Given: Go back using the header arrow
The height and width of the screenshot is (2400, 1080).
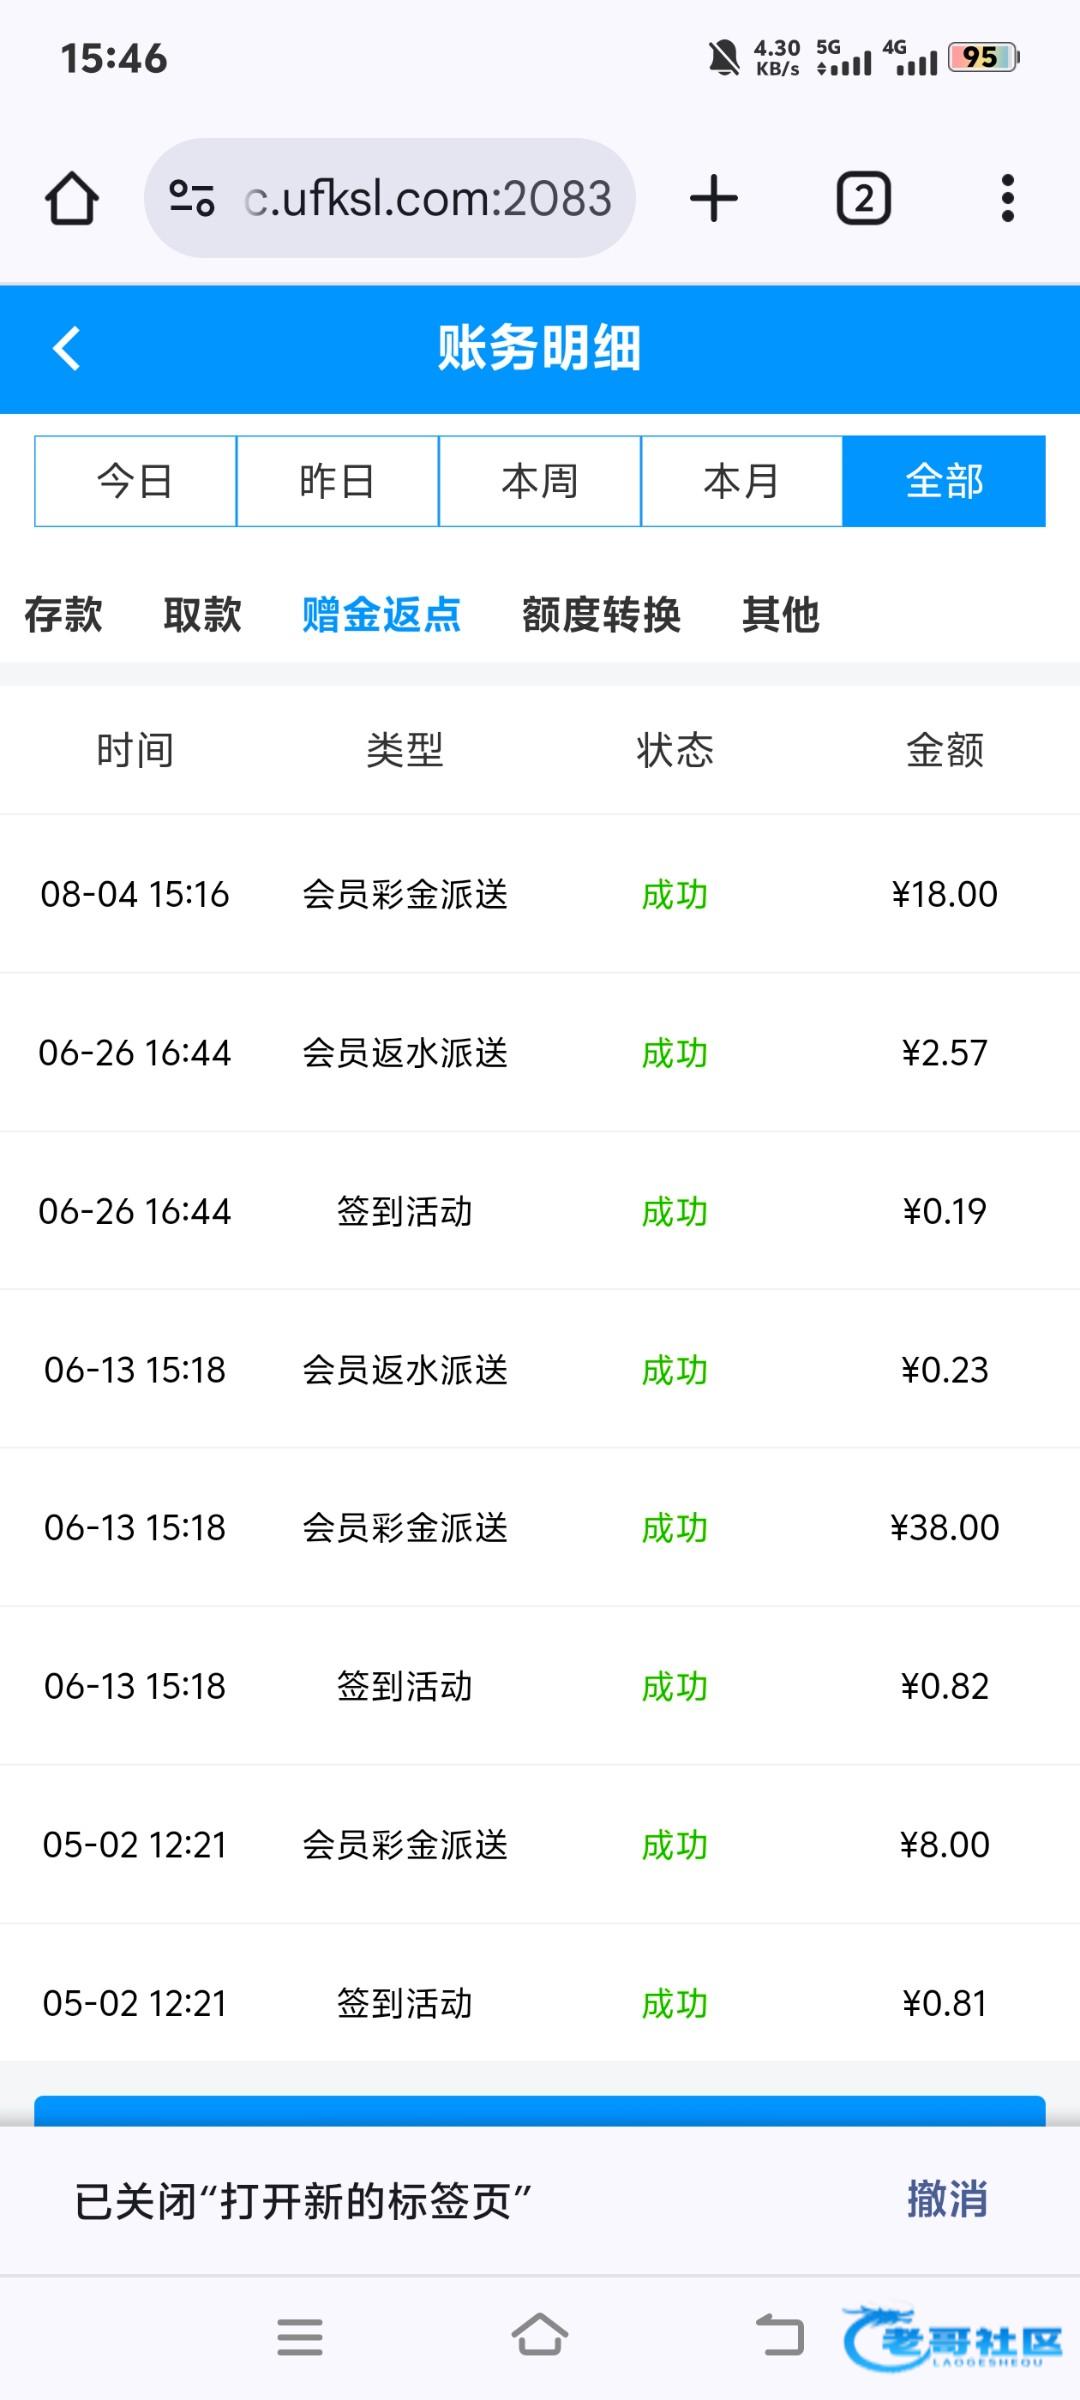Looking at the screenshot, I should (67, 349).
